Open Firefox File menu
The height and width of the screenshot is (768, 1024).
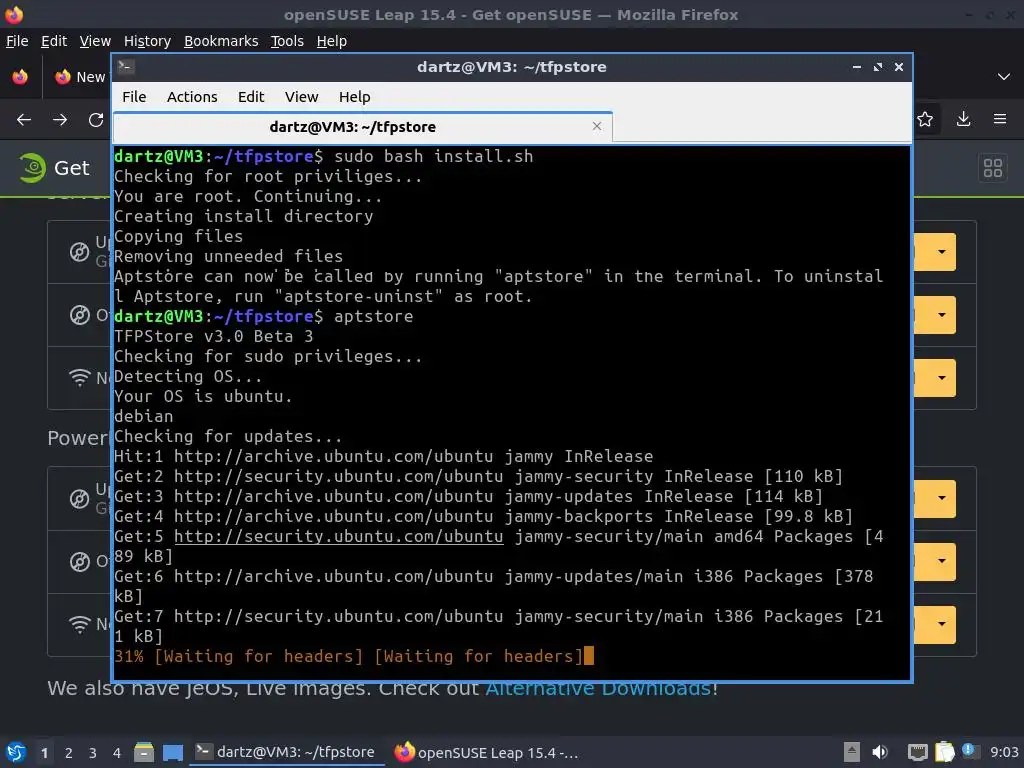pyautogui.click(x=17, y=41)
